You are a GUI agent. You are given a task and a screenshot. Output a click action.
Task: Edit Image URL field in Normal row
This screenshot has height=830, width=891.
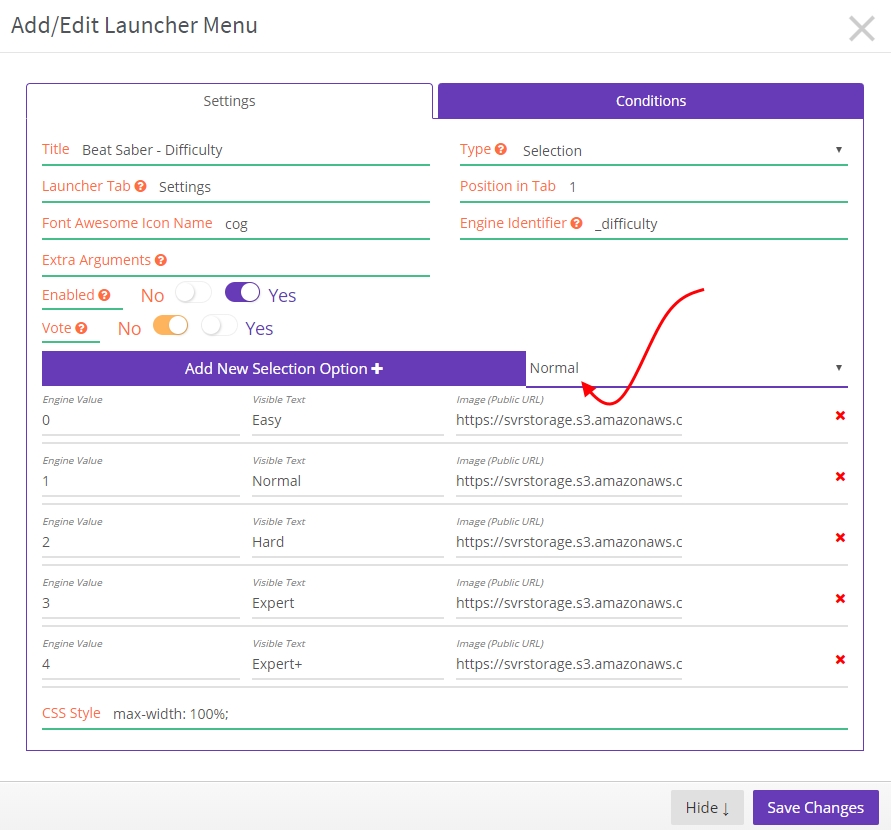(x=569, y=481)
